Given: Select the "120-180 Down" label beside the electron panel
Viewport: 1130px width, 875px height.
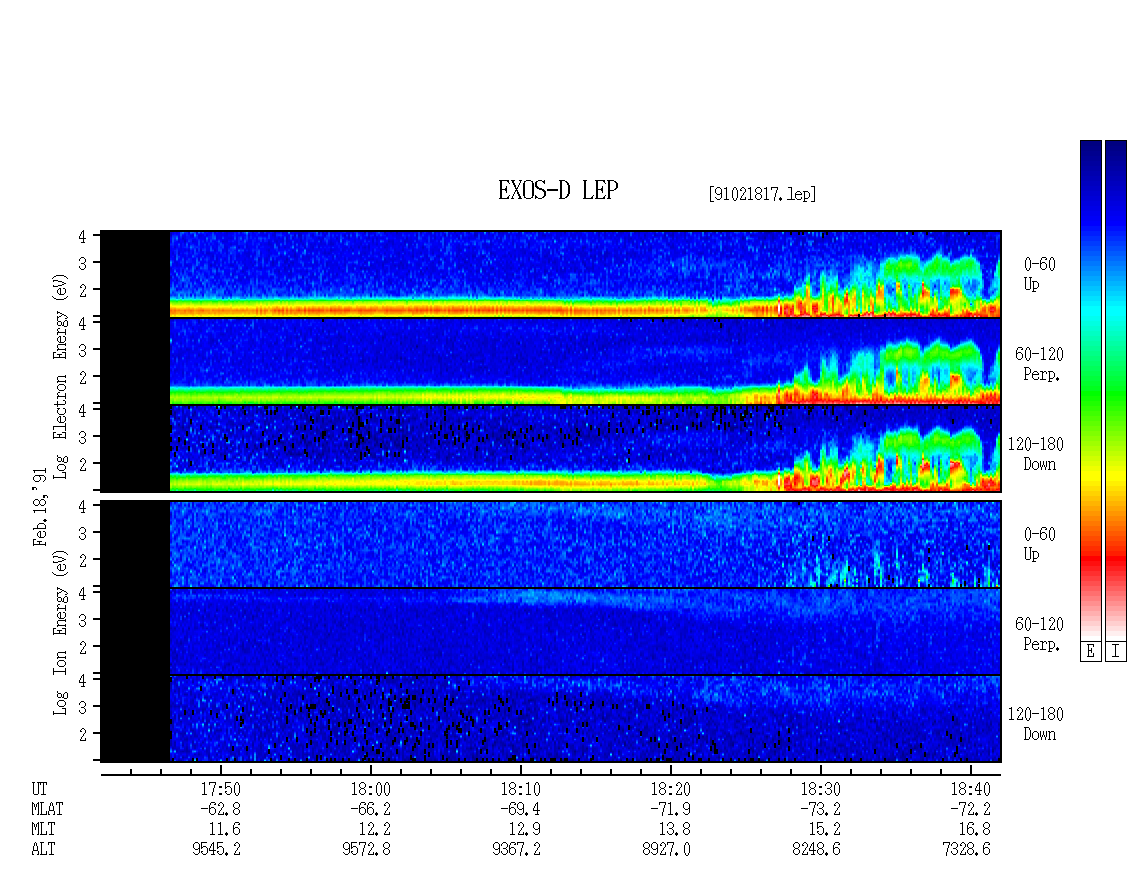Looking at the screenshot, I should [x=1036, y=454].
